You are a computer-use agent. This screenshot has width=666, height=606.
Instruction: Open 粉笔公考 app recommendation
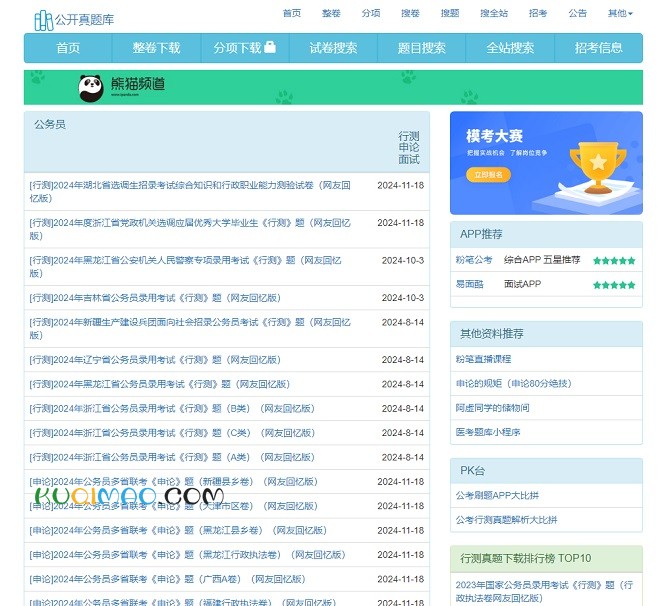(x=474, y=260)
